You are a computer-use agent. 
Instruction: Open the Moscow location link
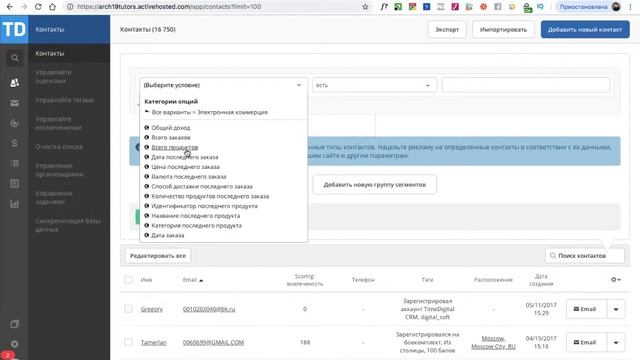pyautogui.click(x=493, y=342)
